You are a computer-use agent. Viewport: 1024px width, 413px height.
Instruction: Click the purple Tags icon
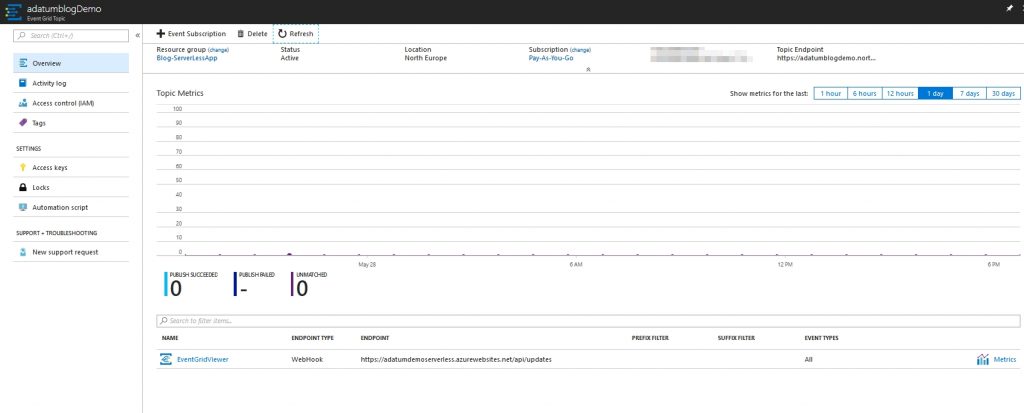(x=23, y=123)
